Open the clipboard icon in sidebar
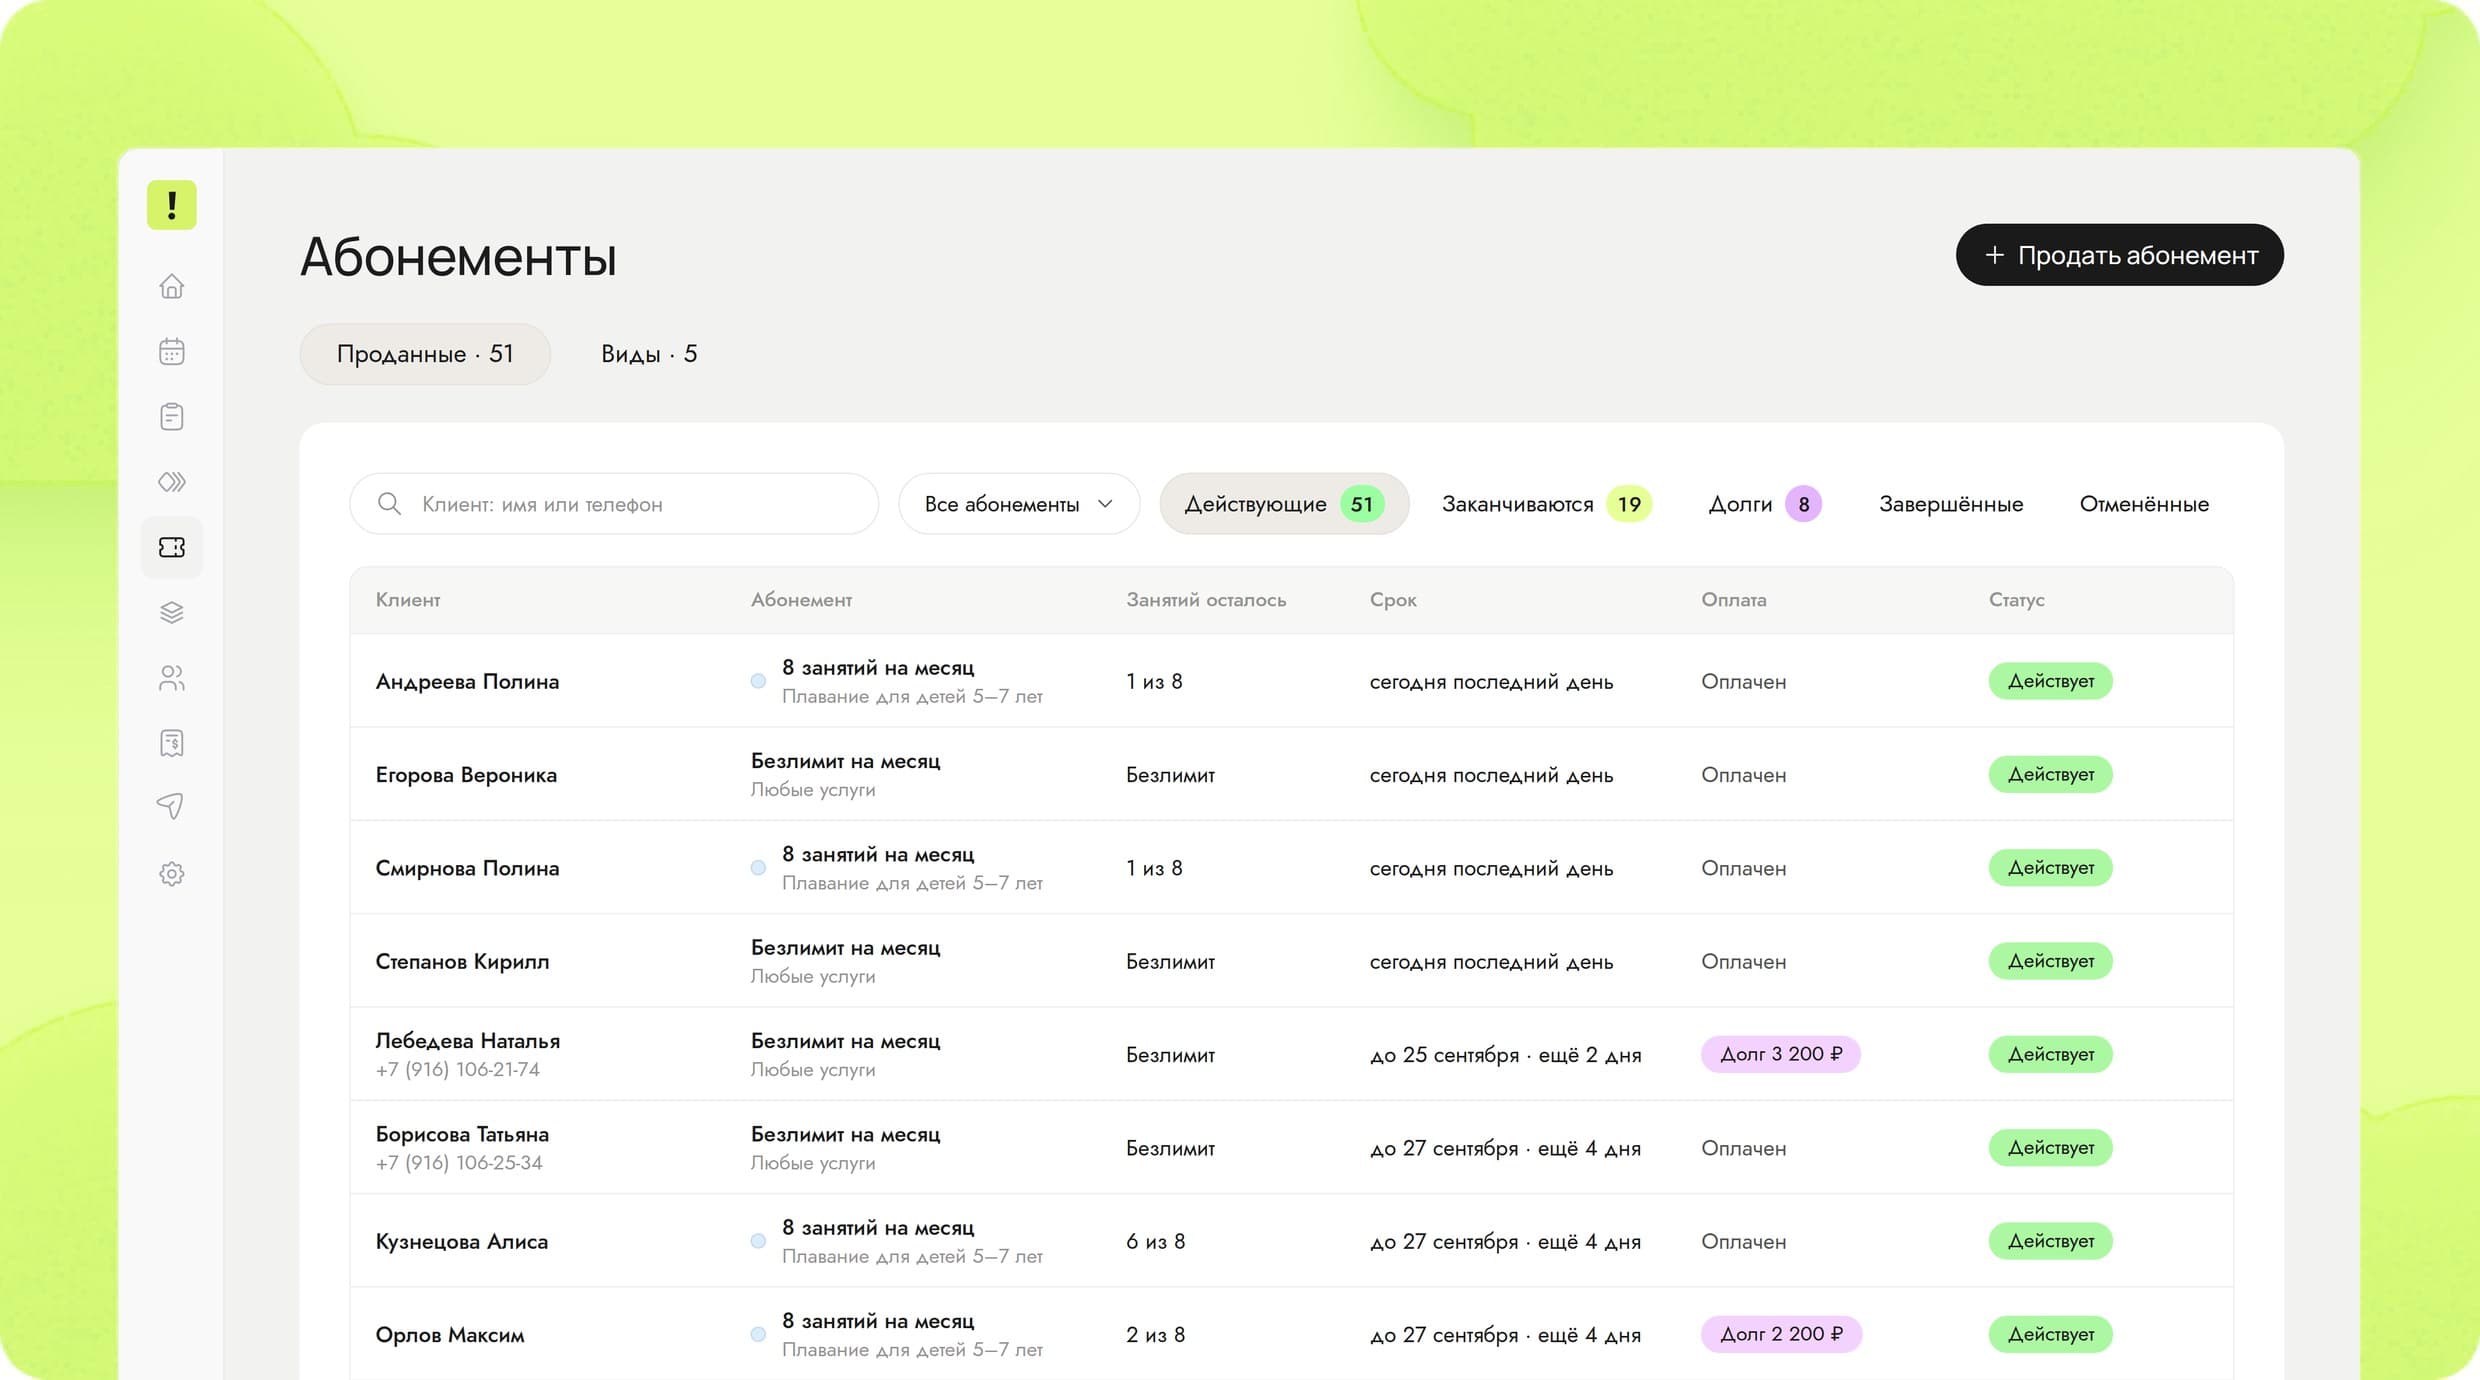This screenshot has height=1380, width=2480. pos(172,416)
